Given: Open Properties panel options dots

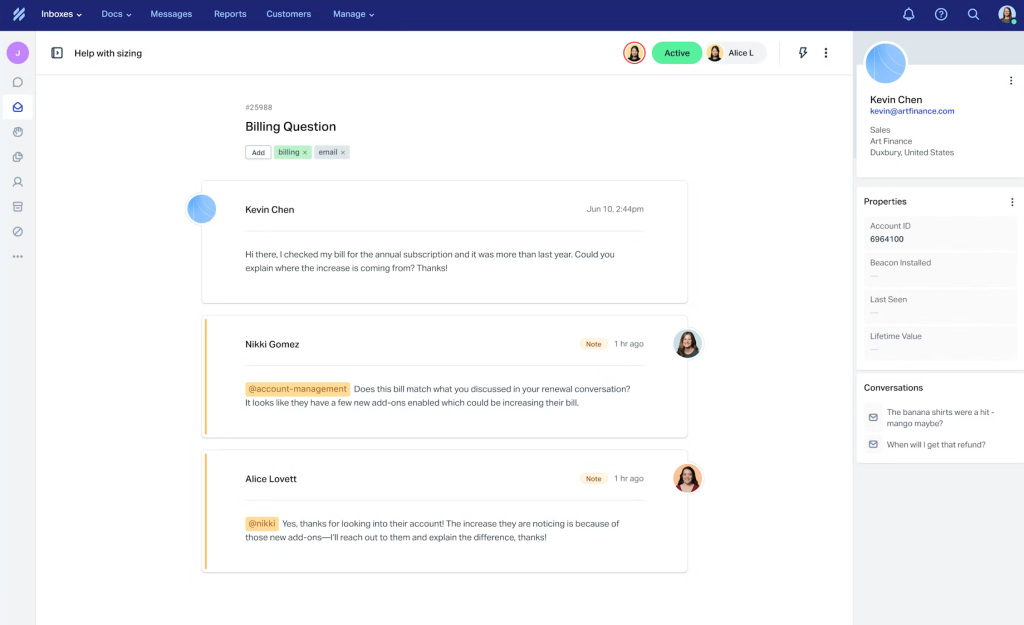Looking at the screenshot, I should pyautogui.click(x=1012, y=202).
